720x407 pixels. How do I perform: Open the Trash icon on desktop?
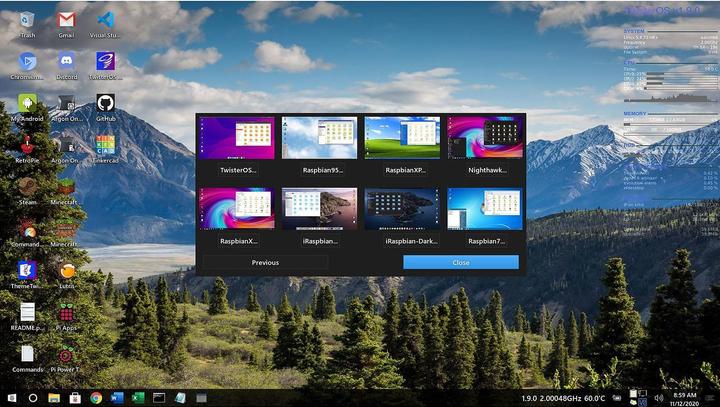tap(27, 21)
